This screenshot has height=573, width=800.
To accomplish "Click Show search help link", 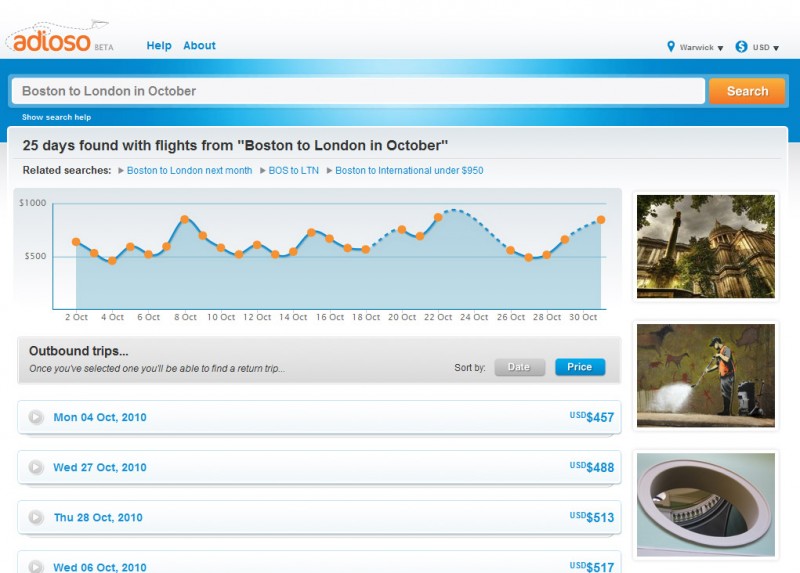I will click(x=56, y=117).
